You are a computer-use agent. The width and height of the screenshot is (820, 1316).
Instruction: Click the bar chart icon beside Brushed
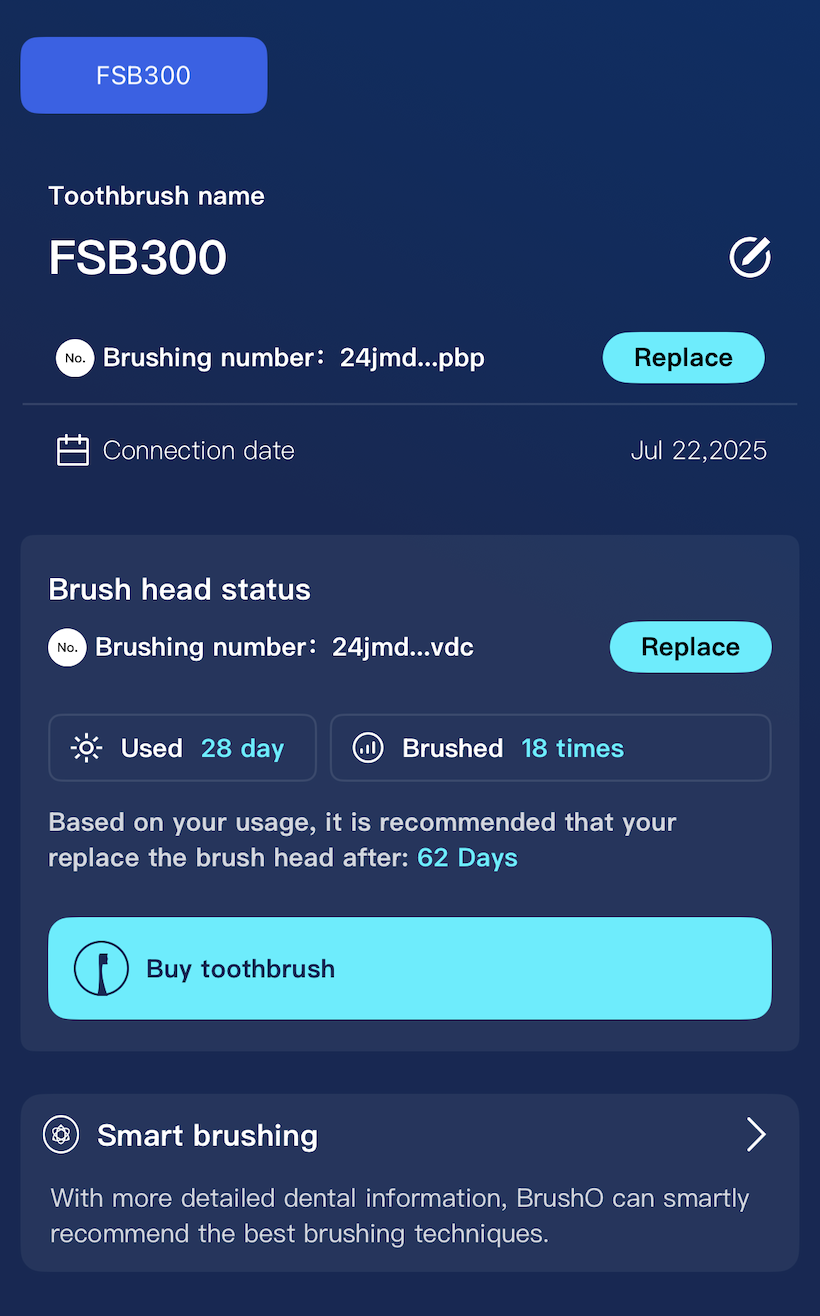click(x=368, y=748)
